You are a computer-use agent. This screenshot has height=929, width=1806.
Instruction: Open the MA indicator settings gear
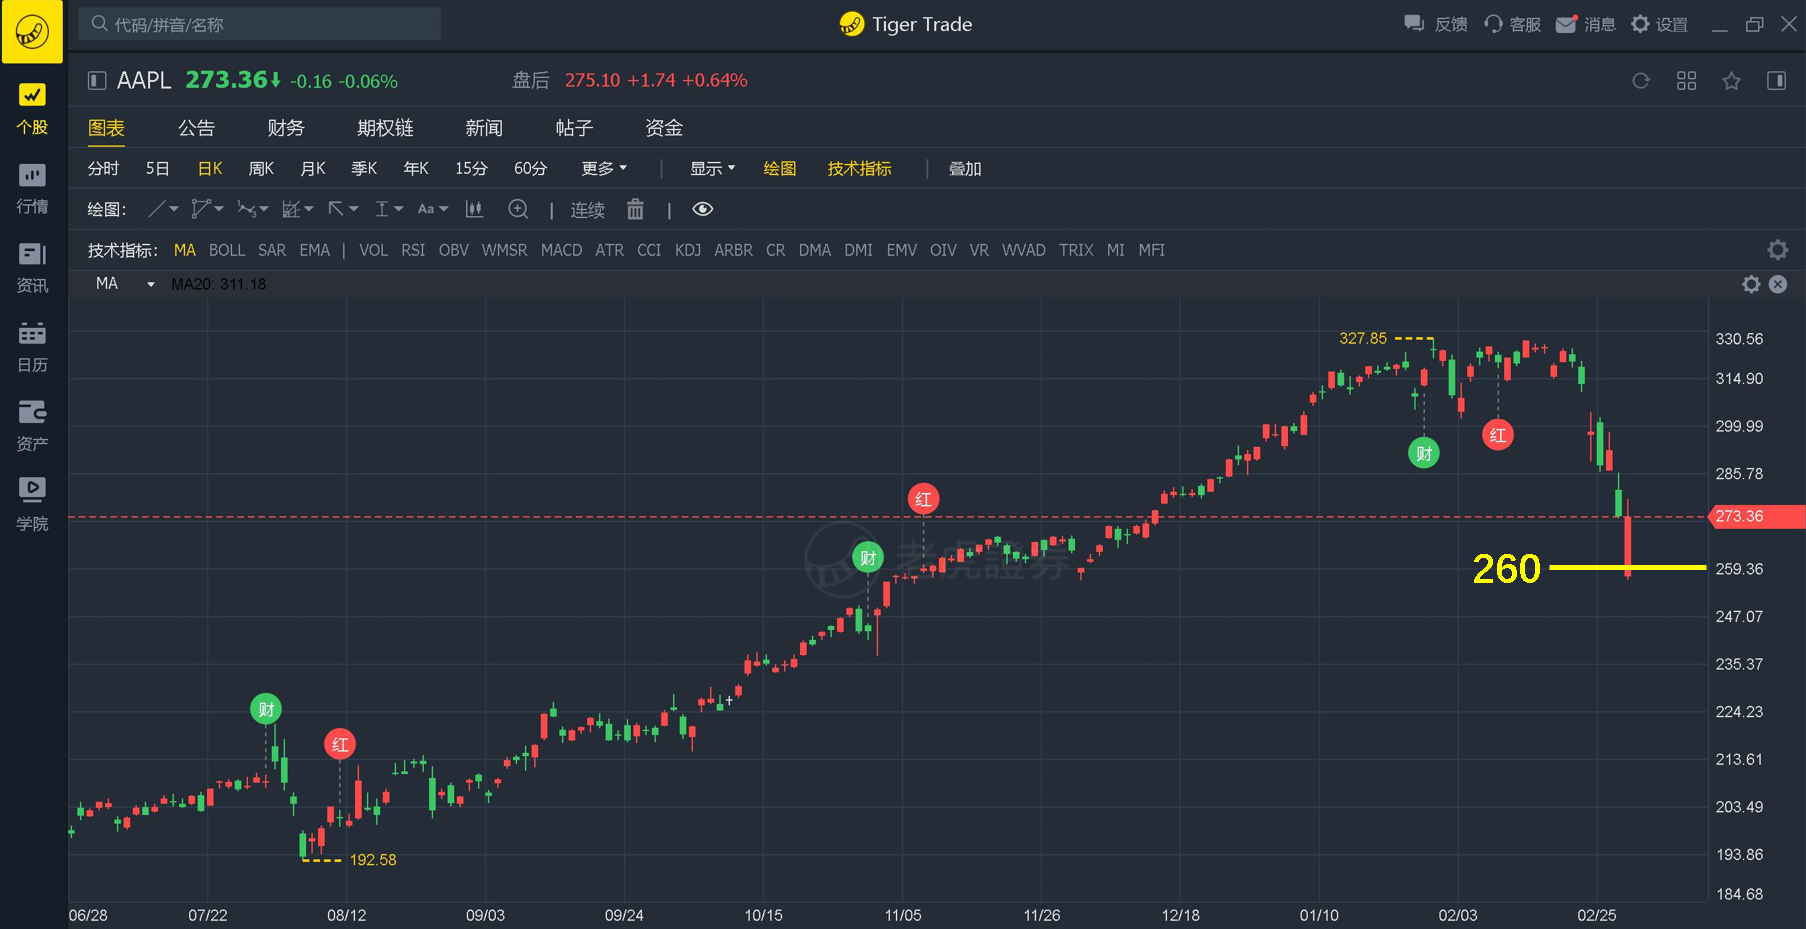[x=1751, y=284]
